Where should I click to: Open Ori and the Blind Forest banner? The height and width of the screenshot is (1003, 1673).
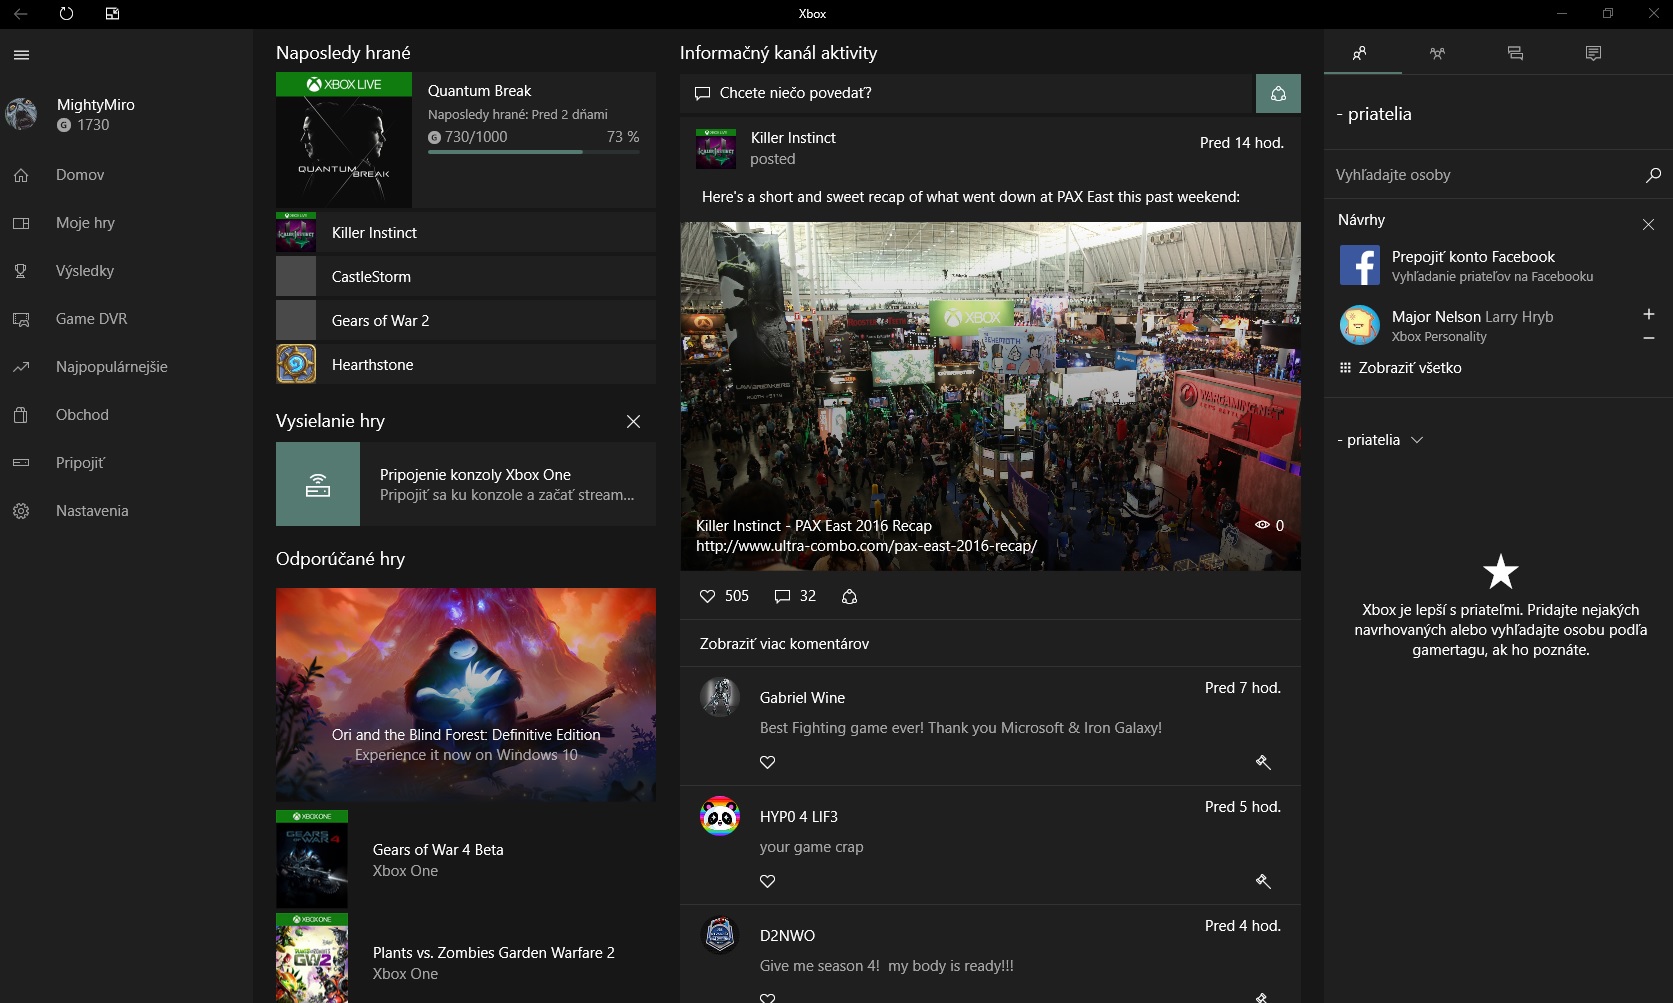tap(466, 694)
